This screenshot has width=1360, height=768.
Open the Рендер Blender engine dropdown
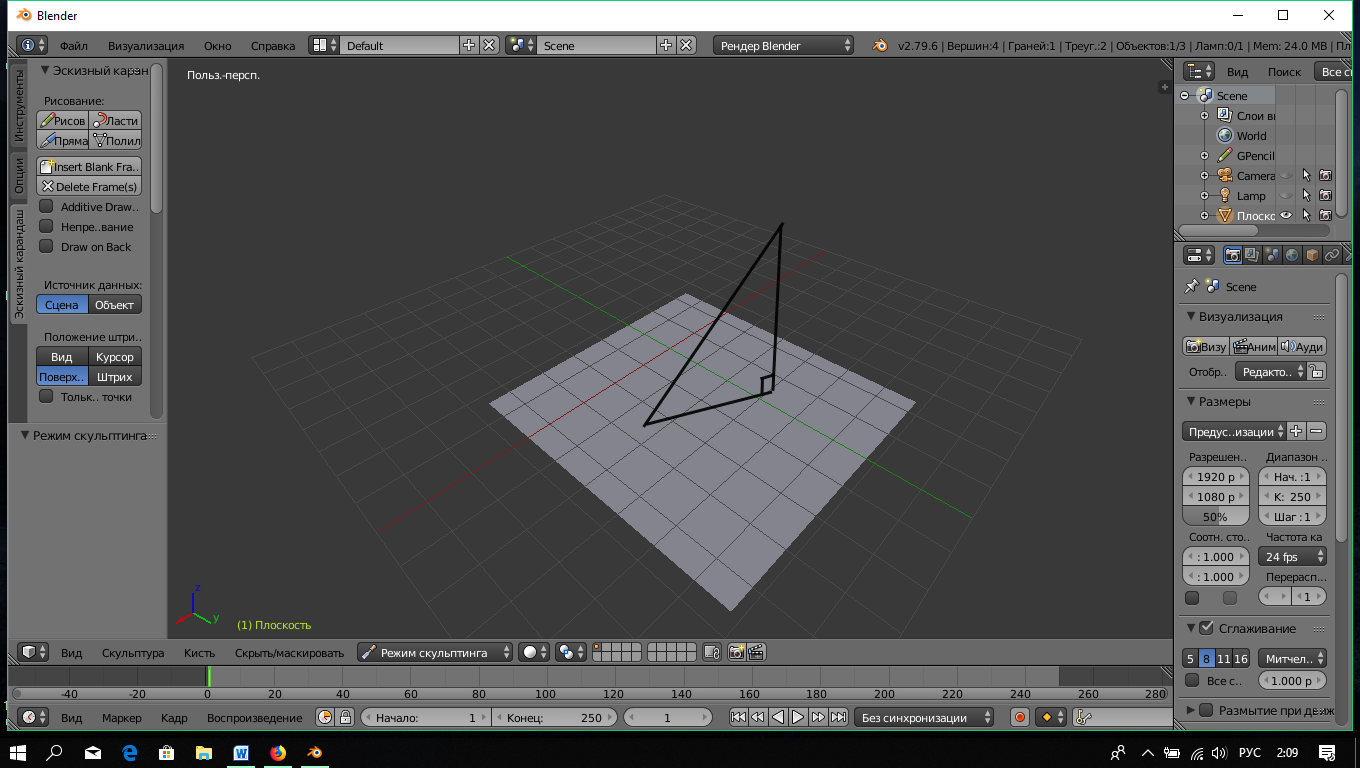click(783, 45)
